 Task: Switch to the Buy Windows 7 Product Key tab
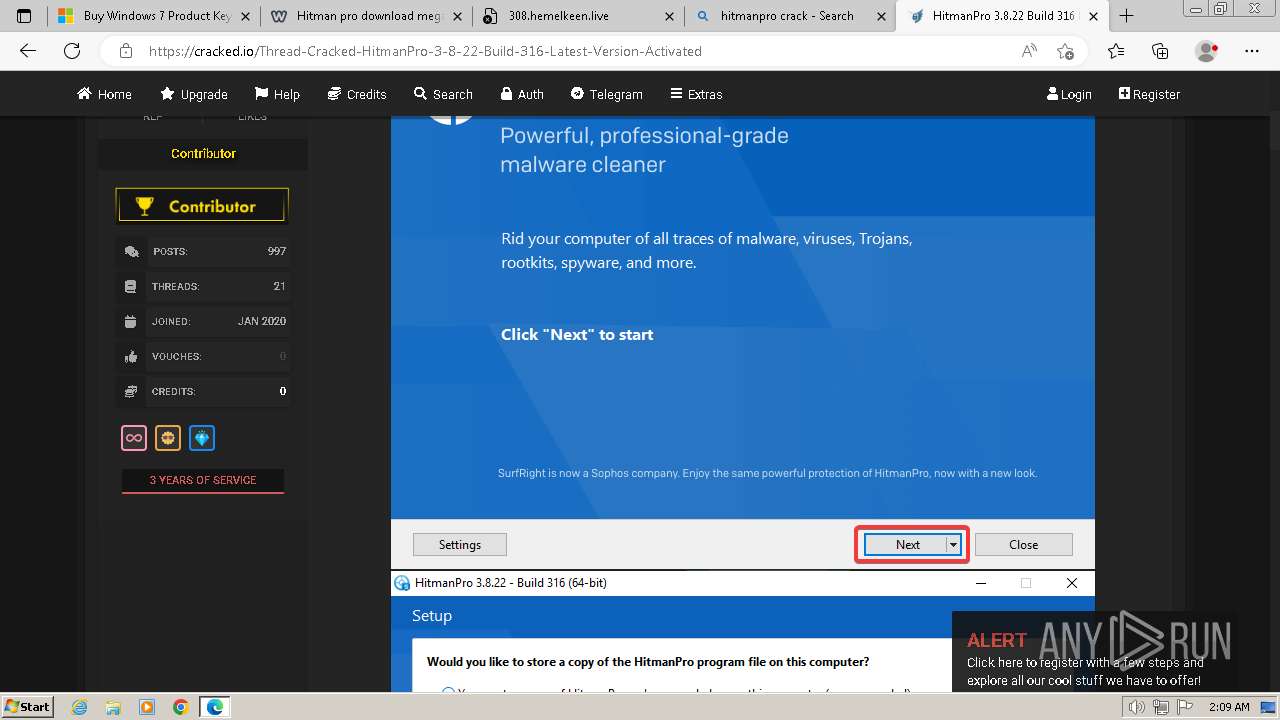tap(153, 16)
